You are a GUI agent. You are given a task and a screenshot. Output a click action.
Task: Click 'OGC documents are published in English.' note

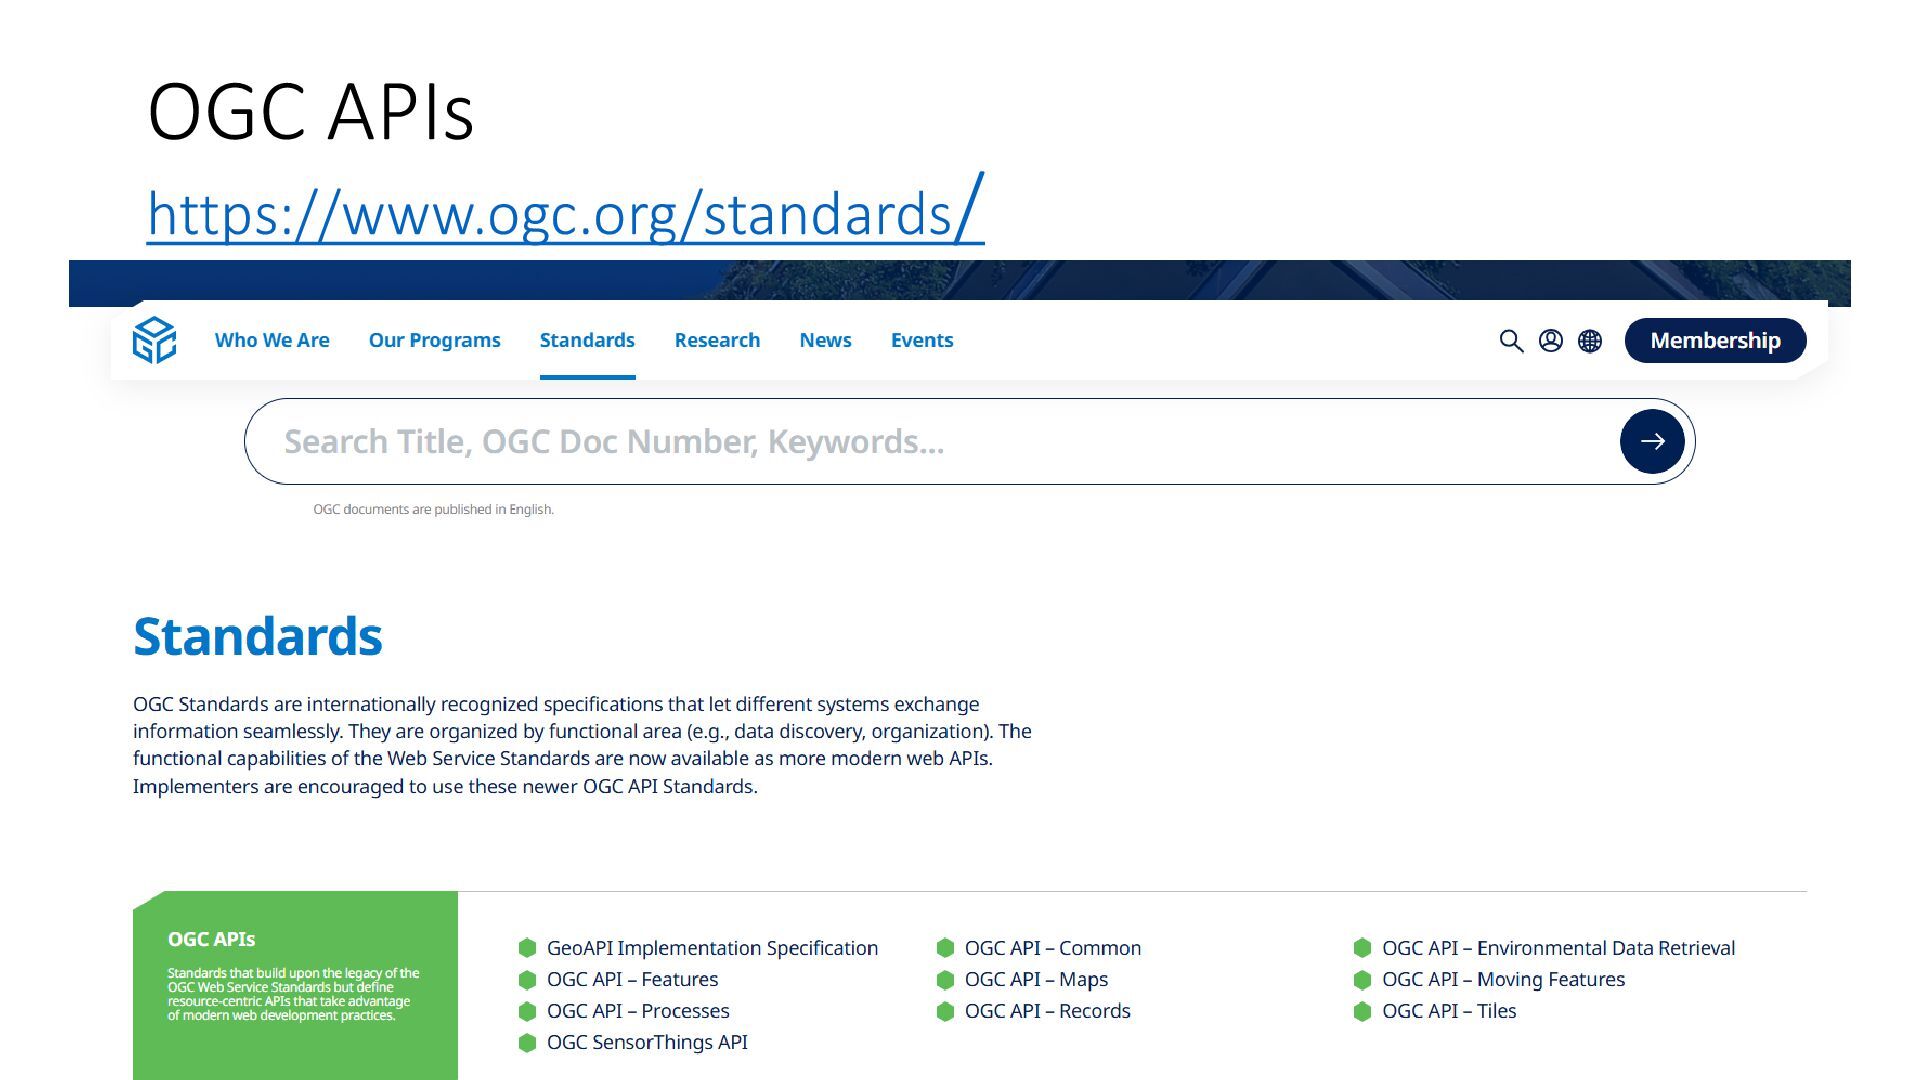[x=433, y=509]
